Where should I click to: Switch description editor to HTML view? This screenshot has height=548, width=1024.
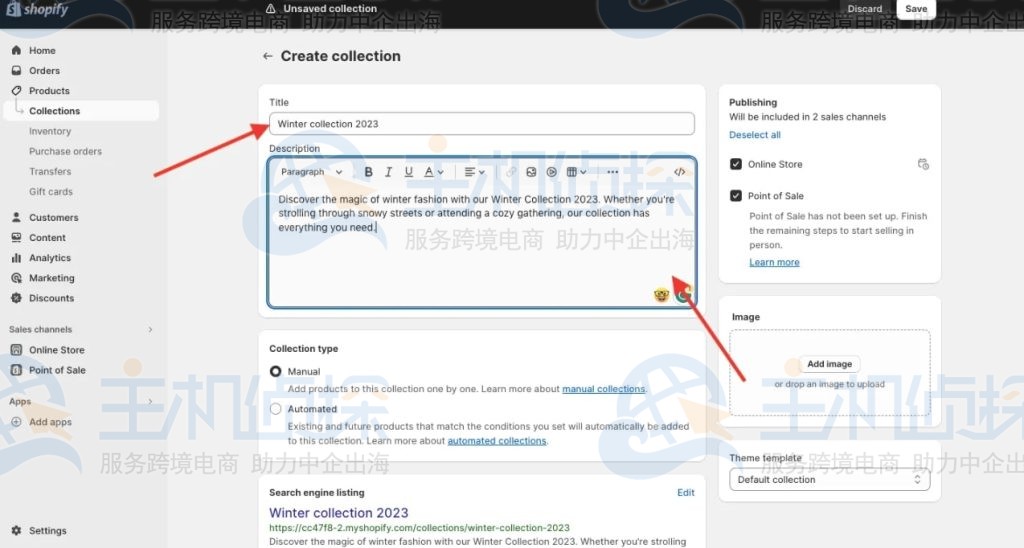[x=680, y=172]
